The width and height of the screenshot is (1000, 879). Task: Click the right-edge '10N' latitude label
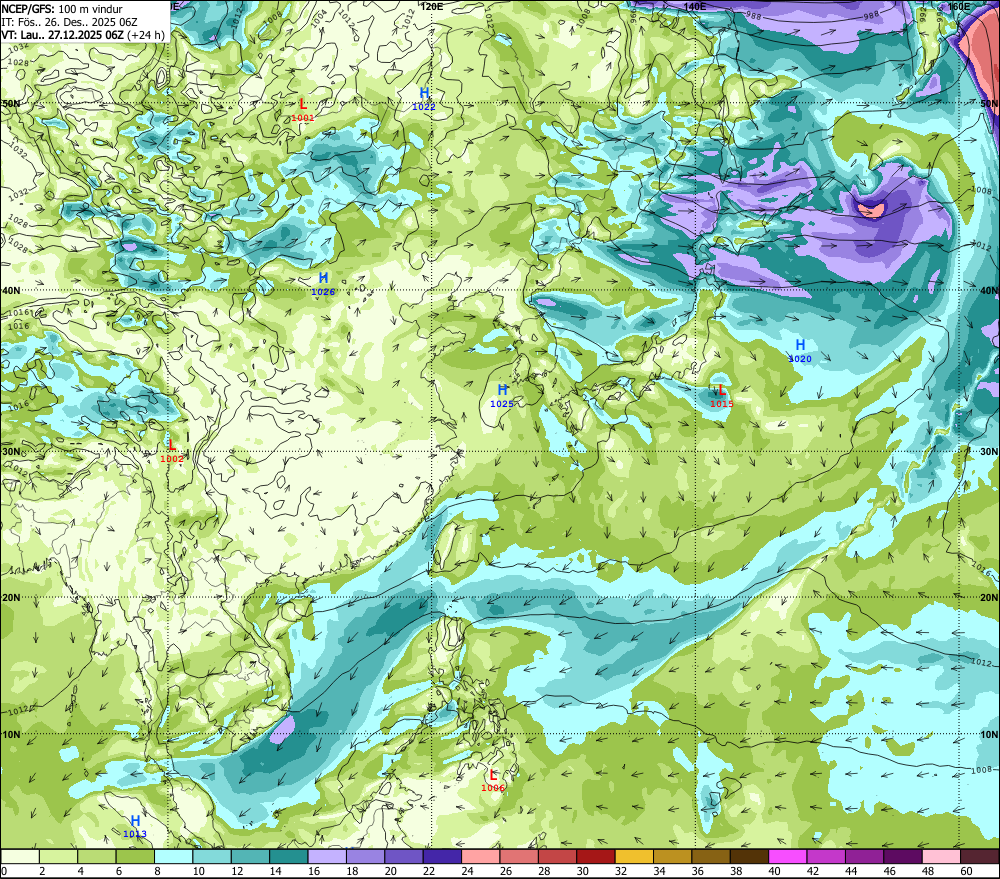click(989, 735)
